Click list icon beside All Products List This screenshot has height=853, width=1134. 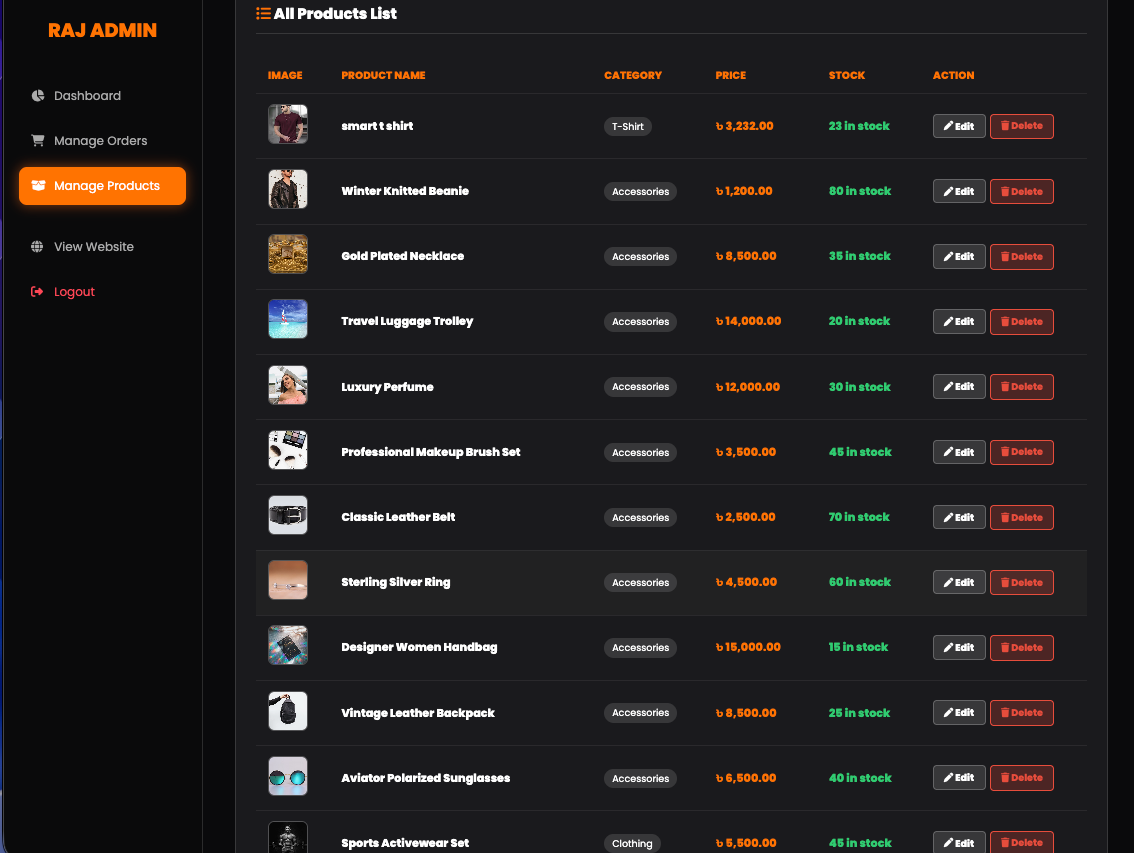[x=263, y=13]
